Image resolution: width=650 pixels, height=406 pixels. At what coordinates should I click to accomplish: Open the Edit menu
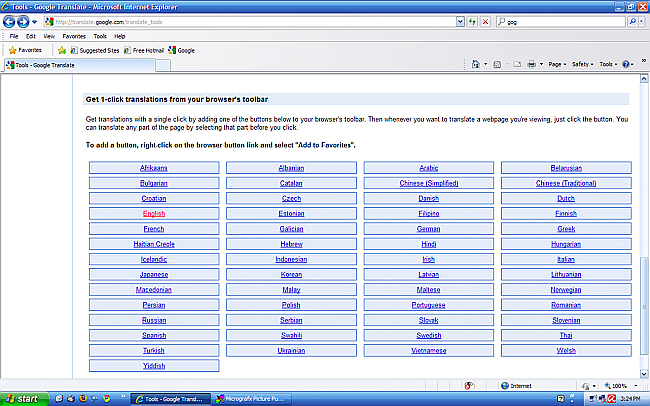31,36
